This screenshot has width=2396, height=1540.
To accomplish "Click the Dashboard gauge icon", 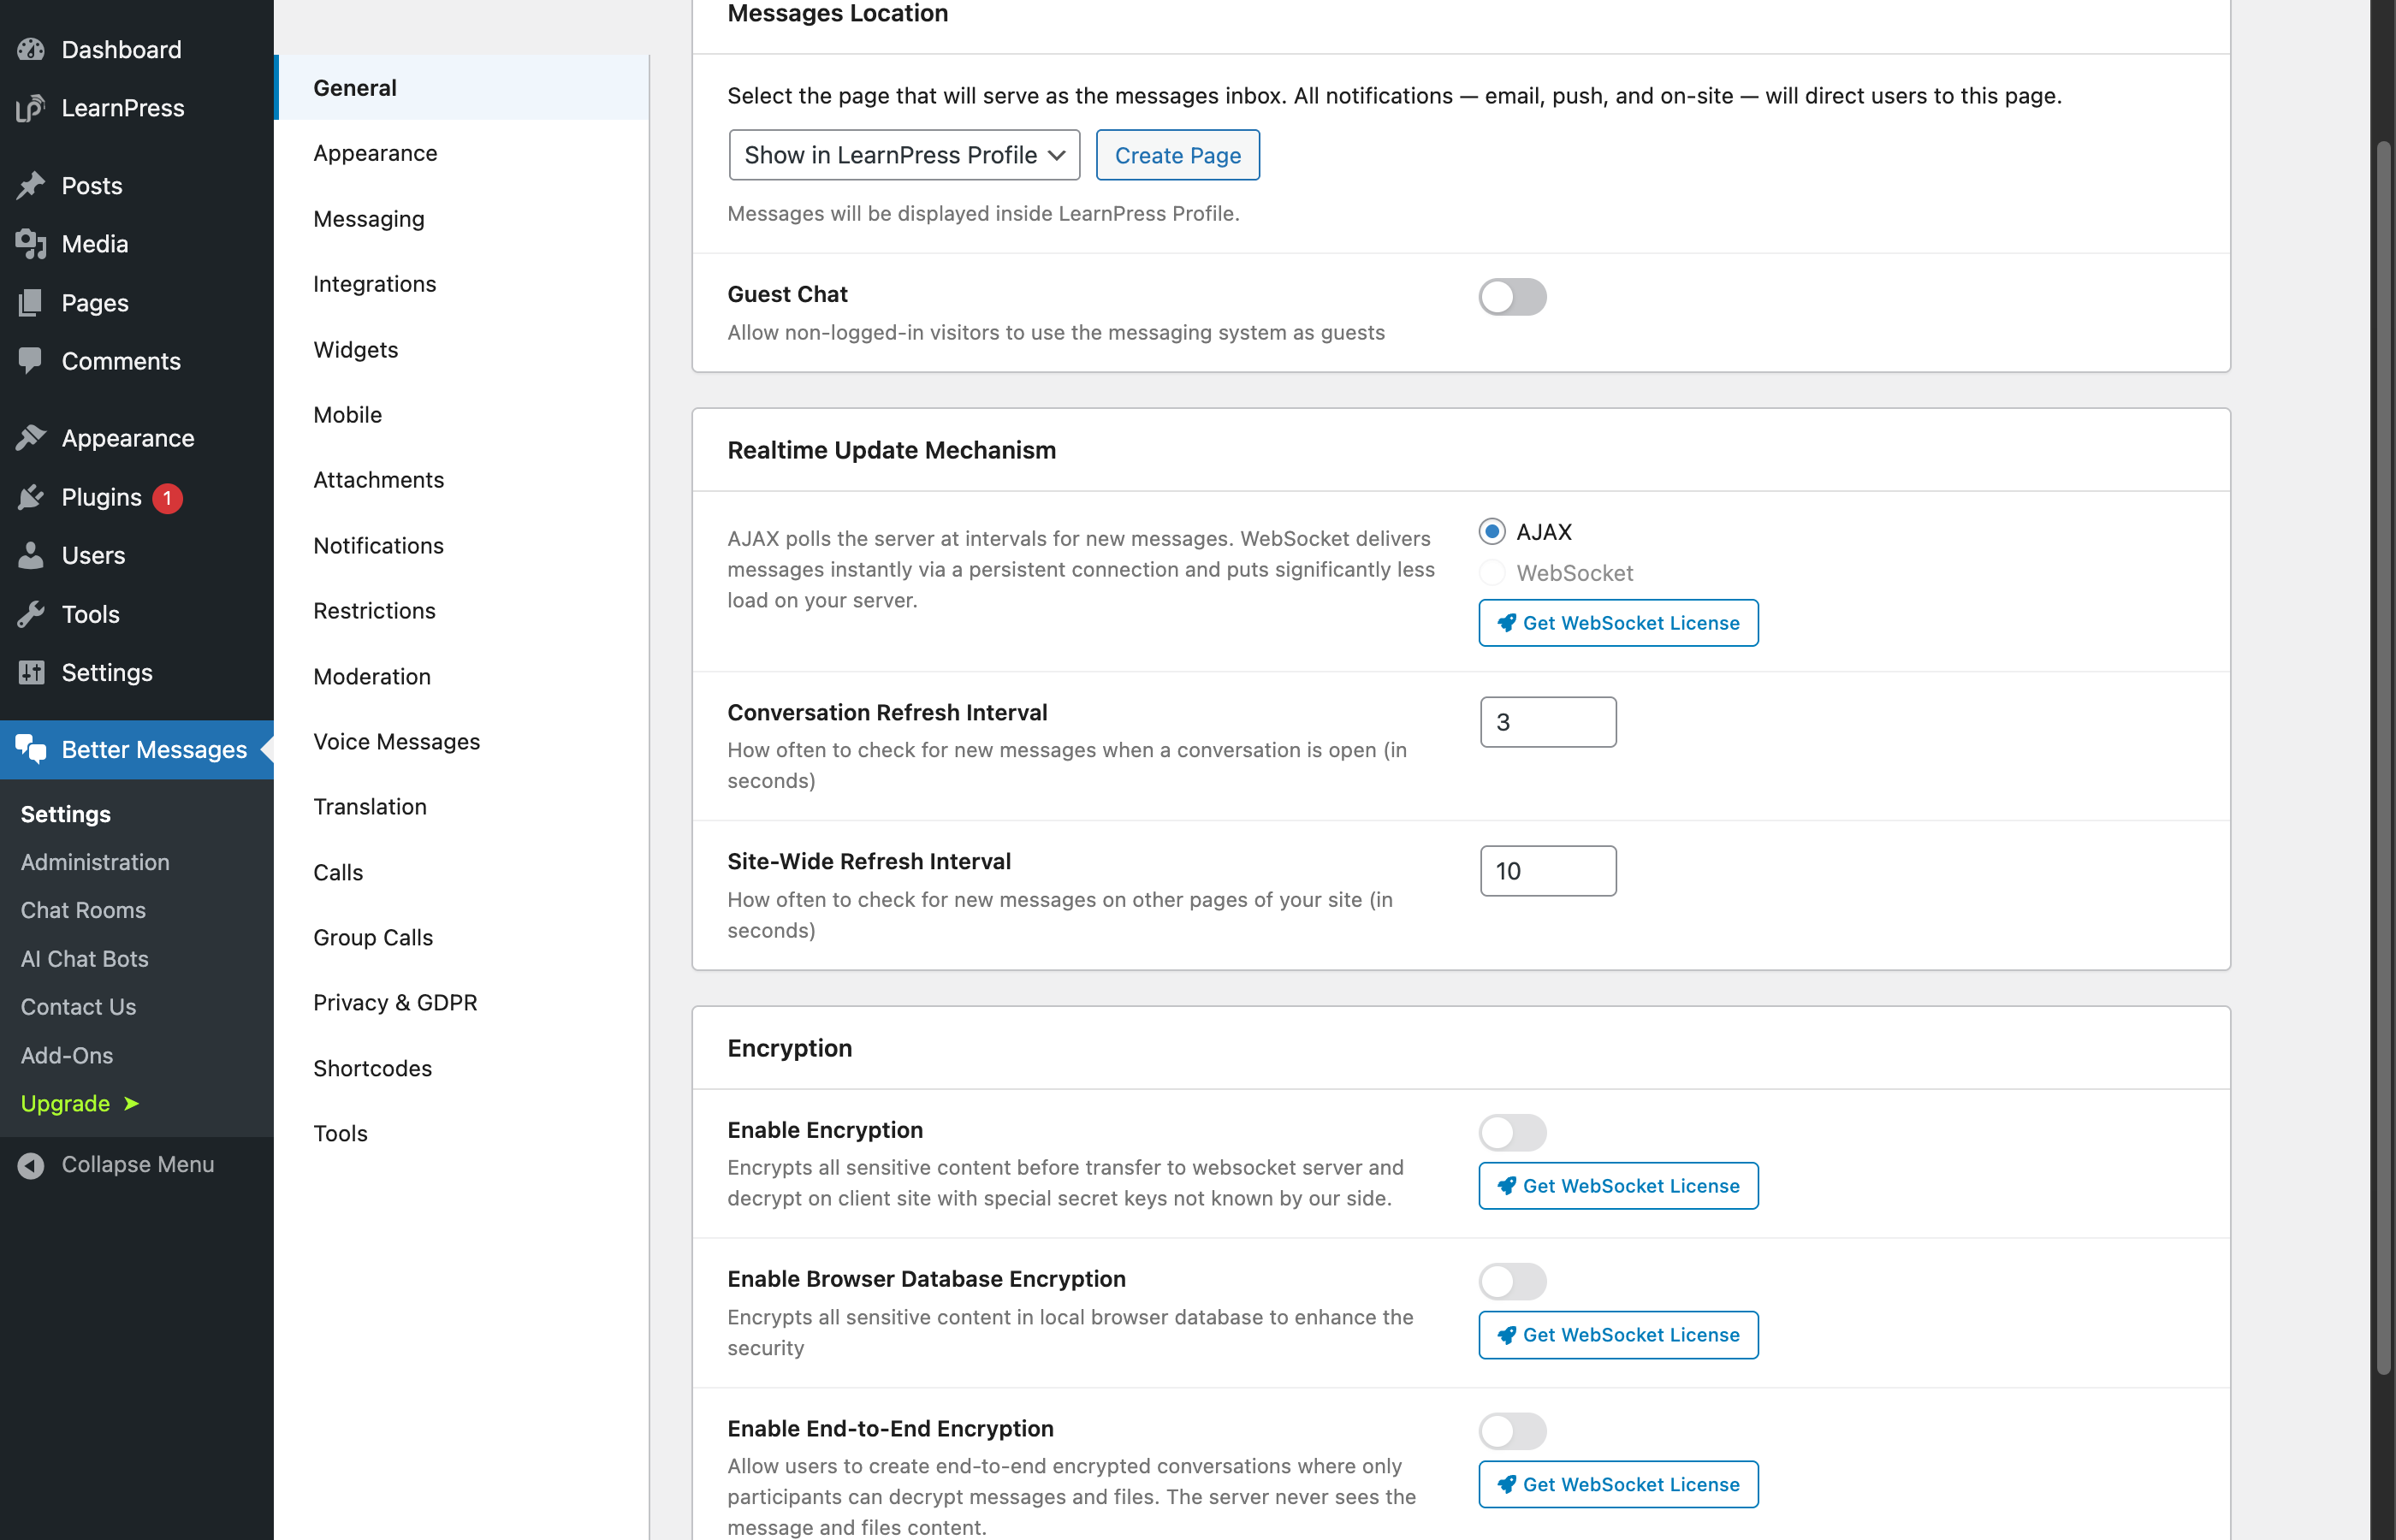I will tap(31, 49).
